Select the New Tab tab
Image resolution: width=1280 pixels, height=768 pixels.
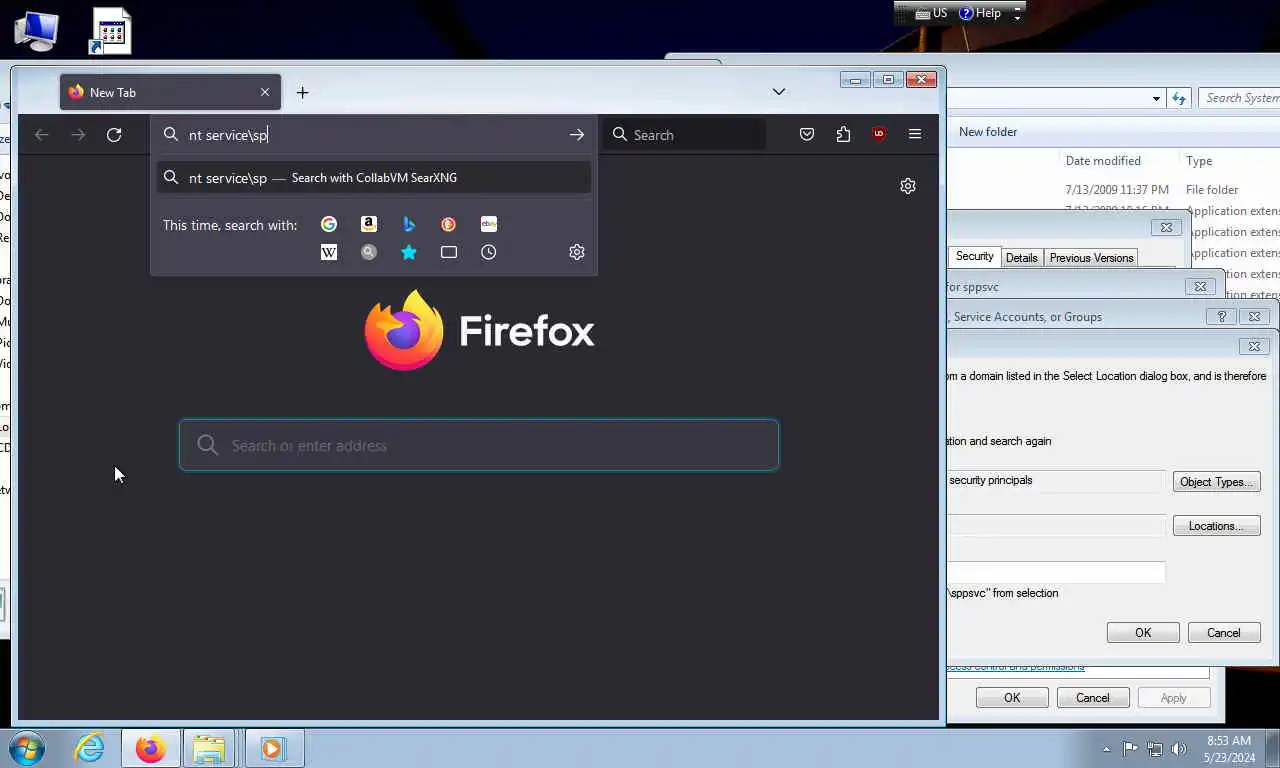[x=170, y=92]
